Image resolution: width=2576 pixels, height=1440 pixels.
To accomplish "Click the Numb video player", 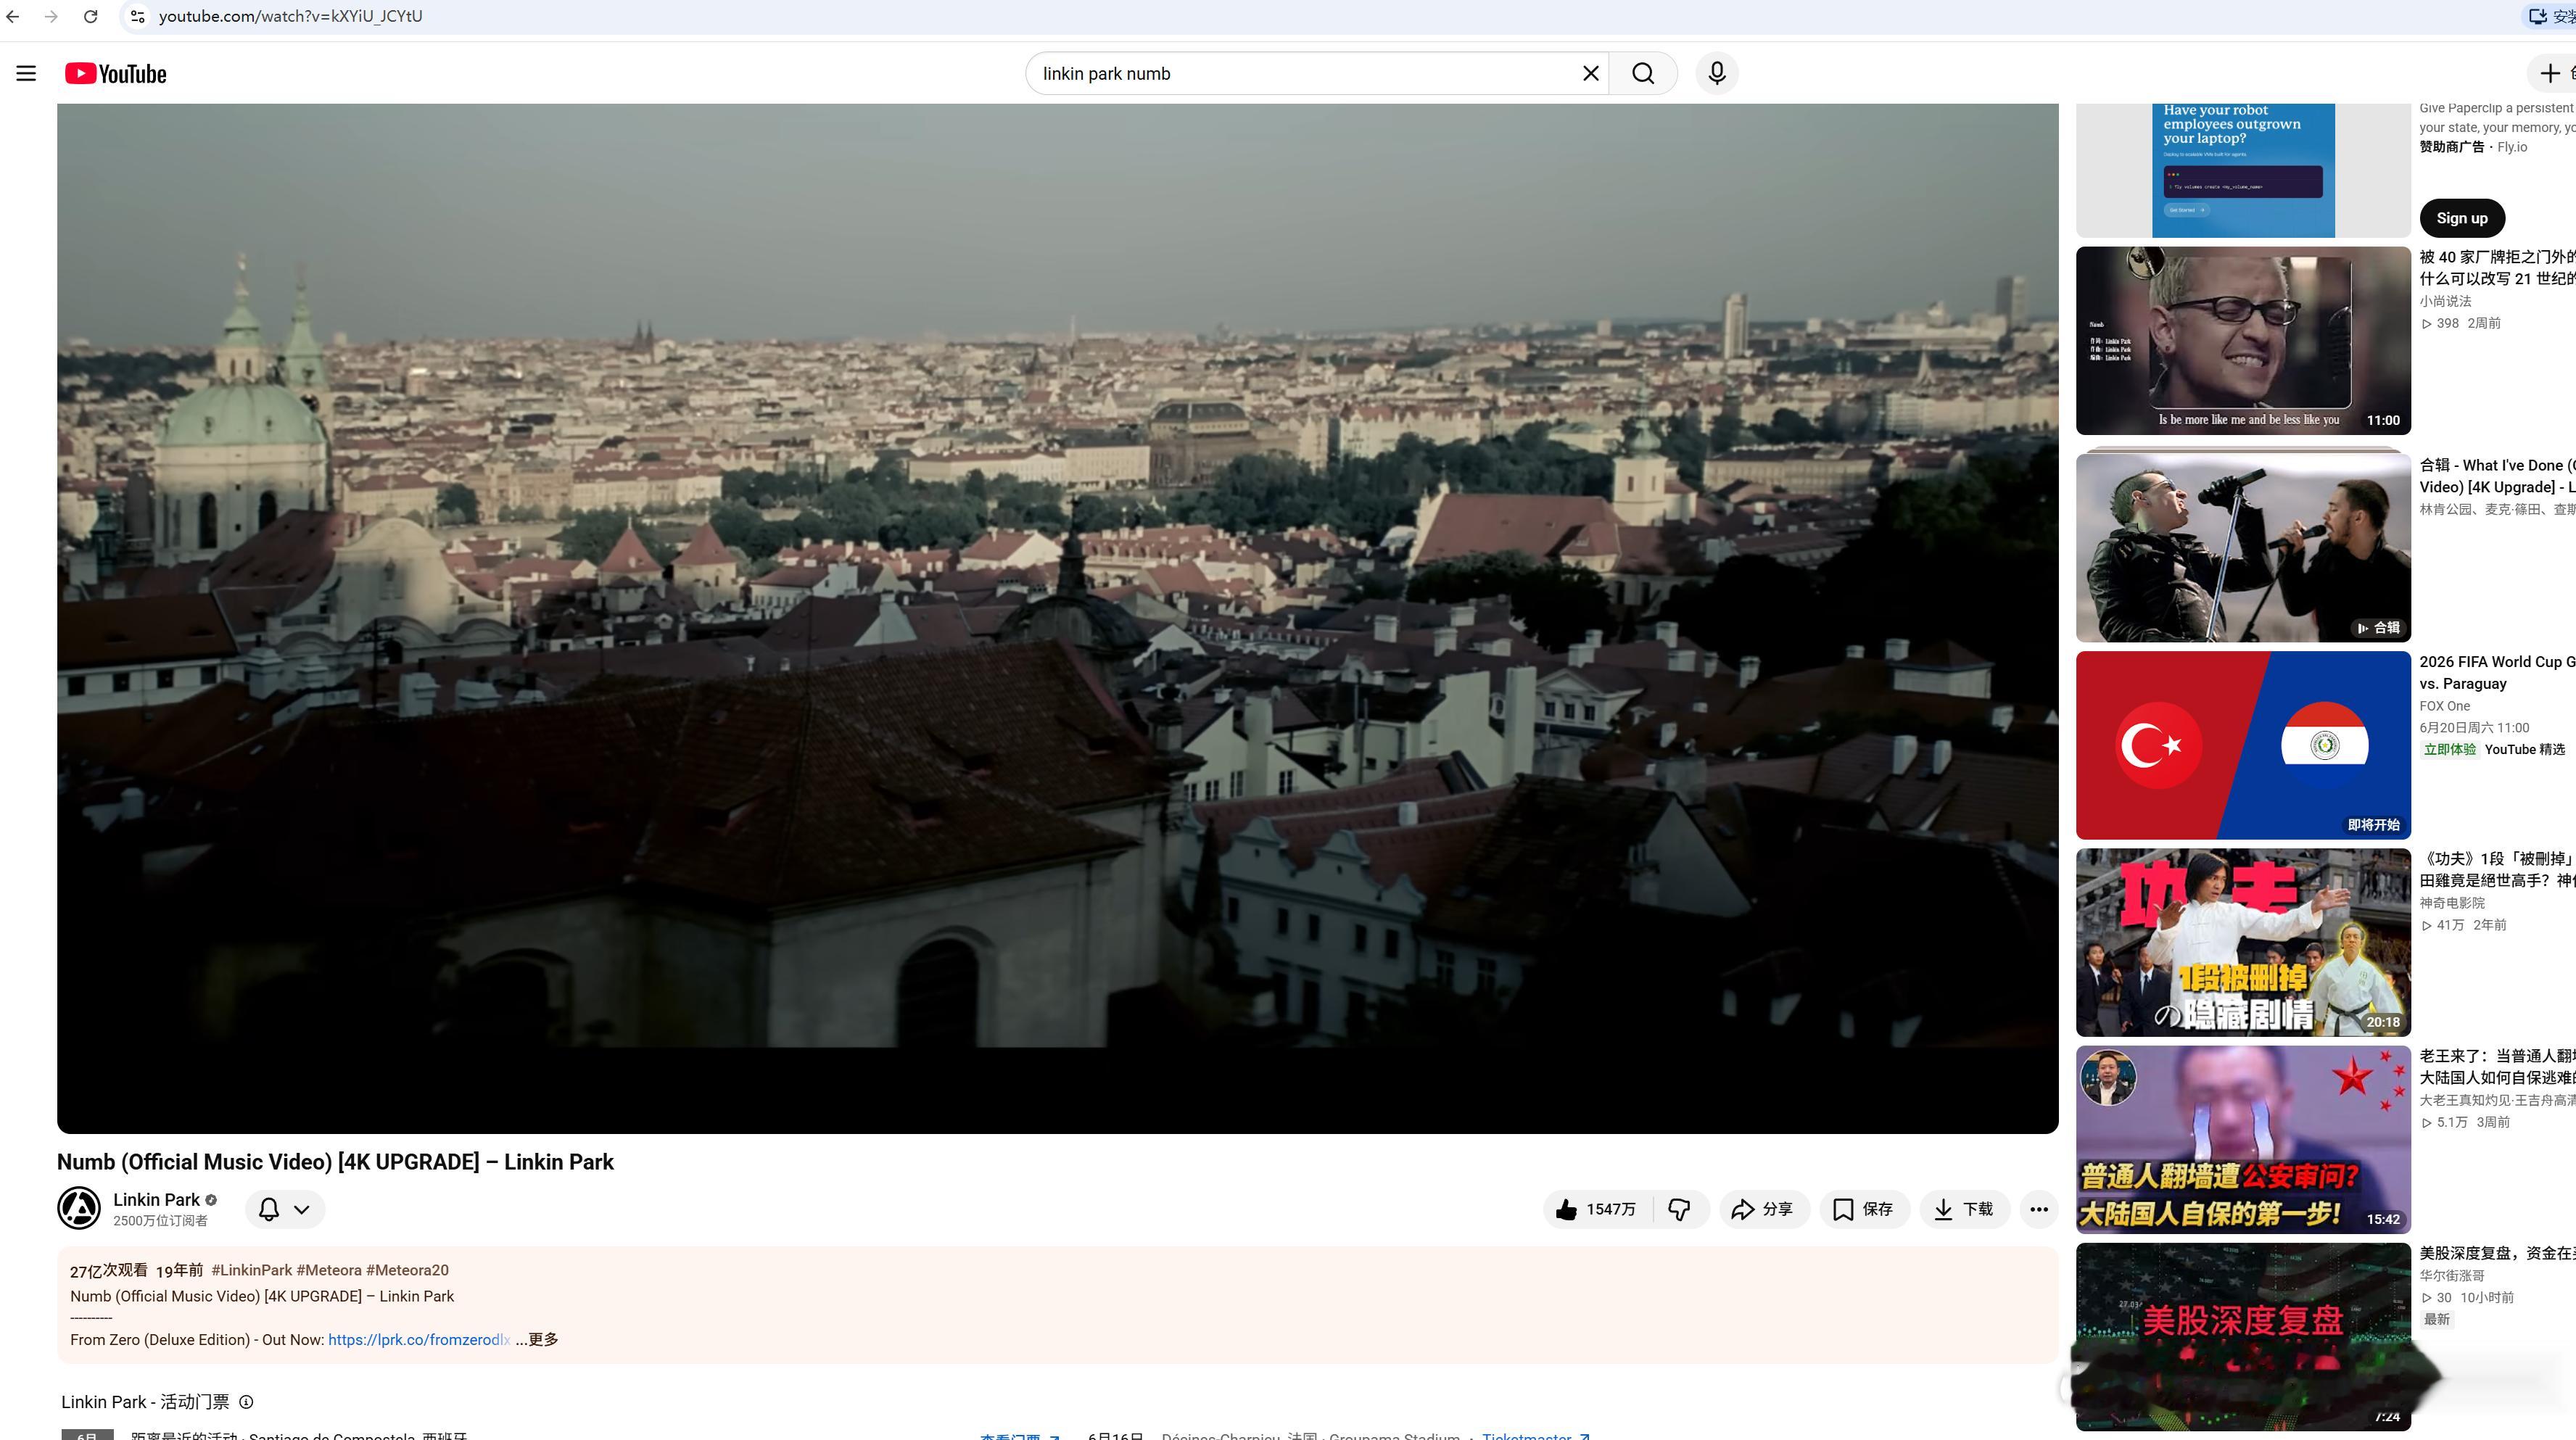I will click(1057, 618).
